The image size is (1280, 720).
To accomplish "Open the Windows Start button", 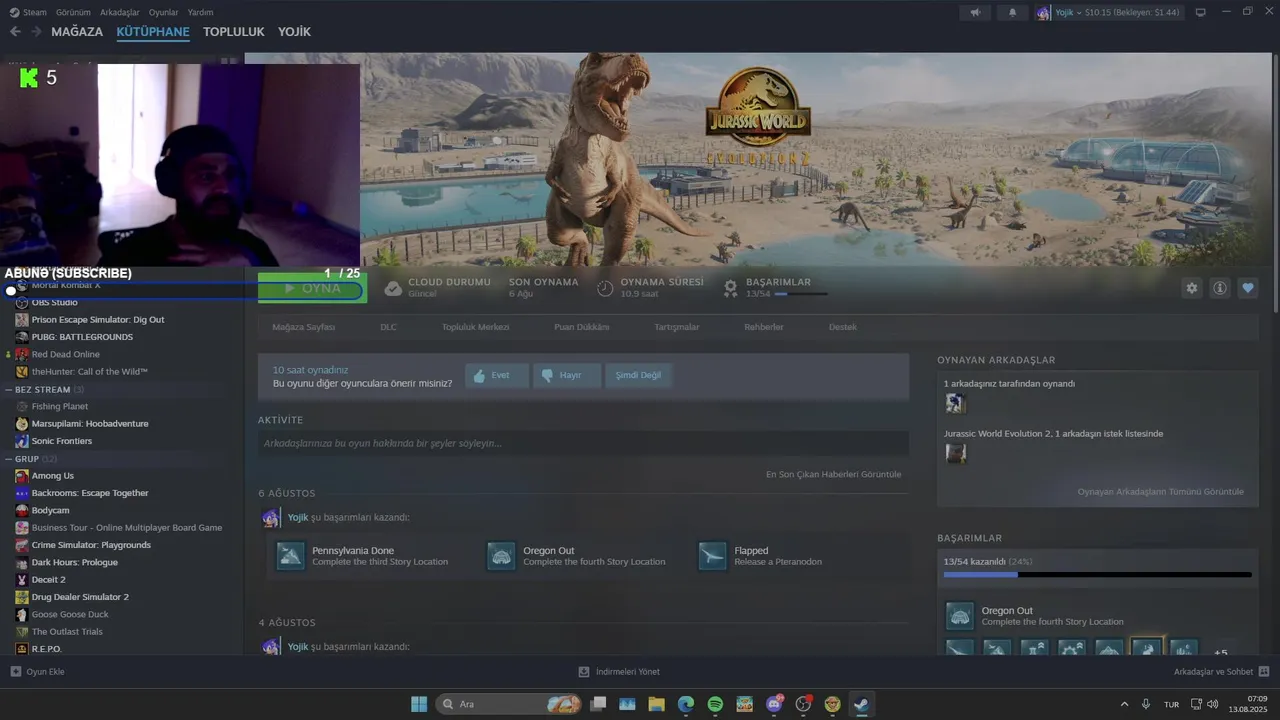I will pos(419,704).
